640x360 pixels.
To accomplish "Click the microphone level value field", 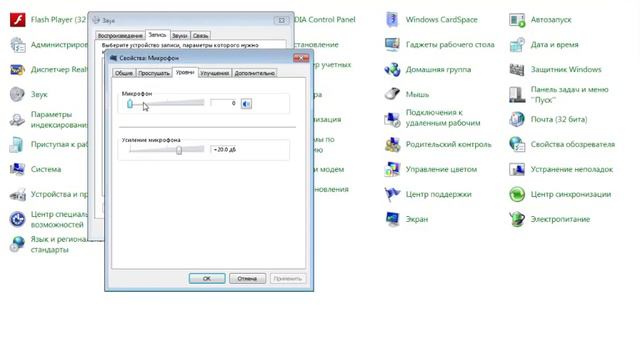I will click(223, 103).
